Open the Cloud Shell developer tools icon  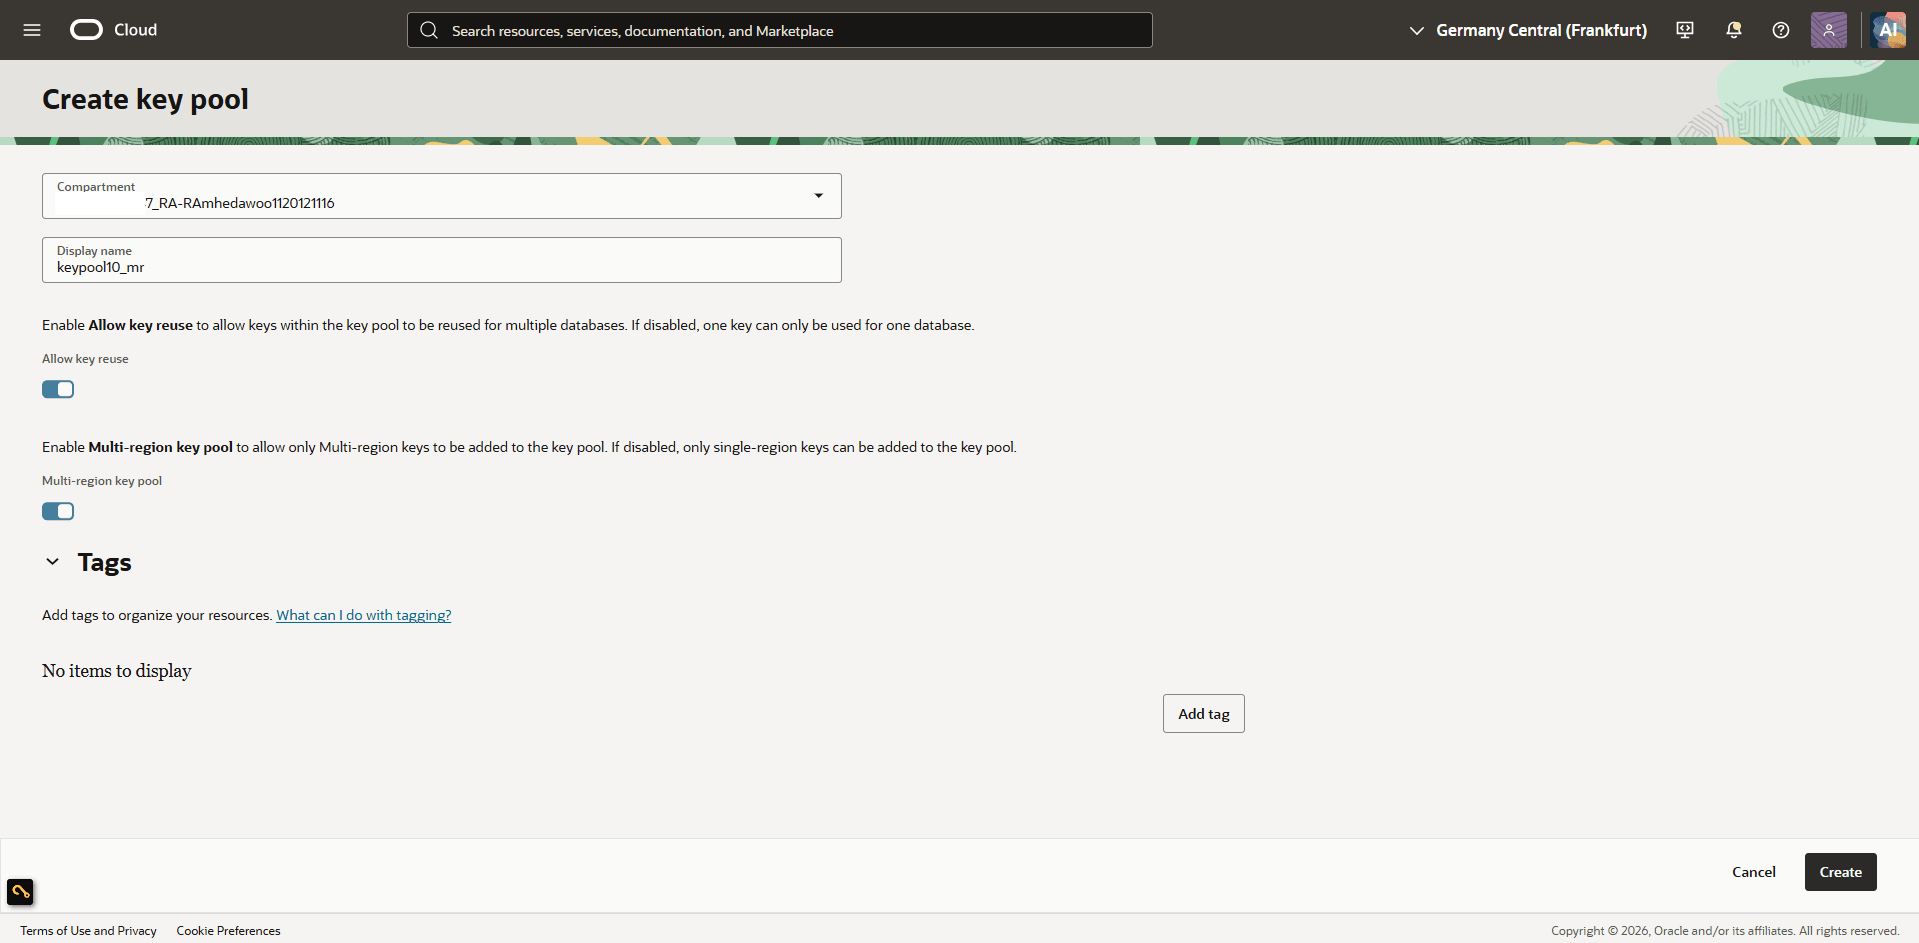(x=1685, y=30)
